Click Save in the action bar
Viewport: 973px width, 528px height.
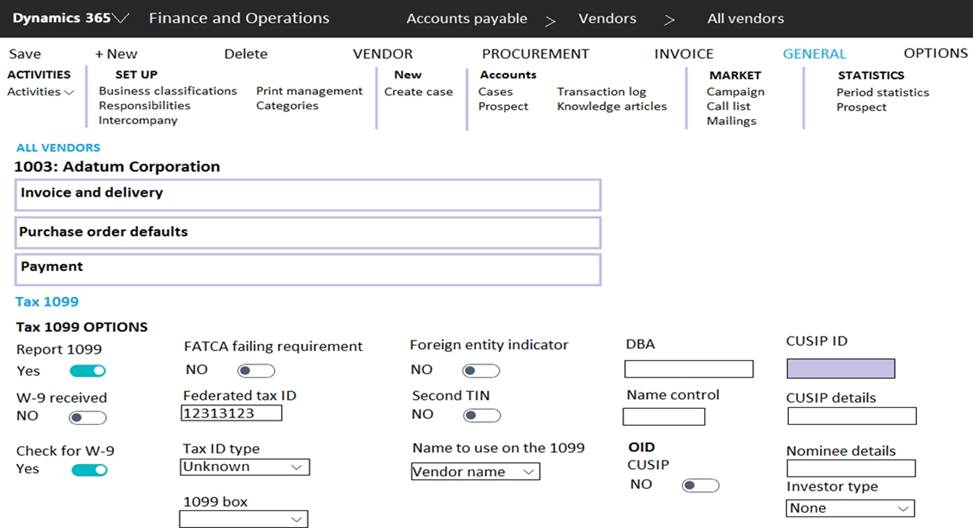click(x=25, y=54)
